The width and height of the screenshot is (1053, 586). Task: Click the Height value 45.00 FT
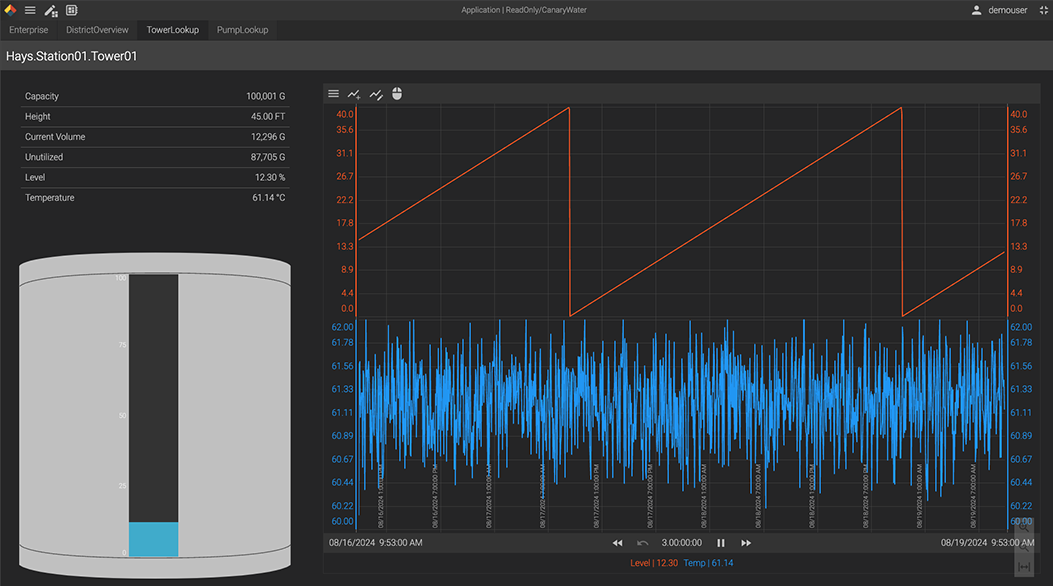click(268, 117)
